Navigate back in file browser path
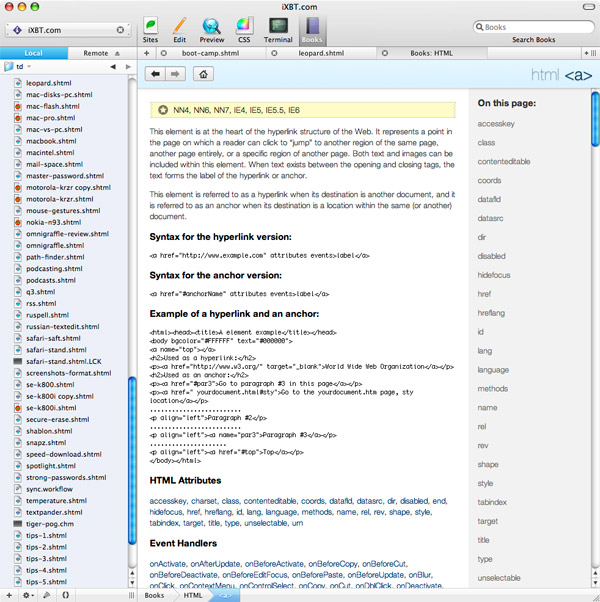 pos(113,67)
